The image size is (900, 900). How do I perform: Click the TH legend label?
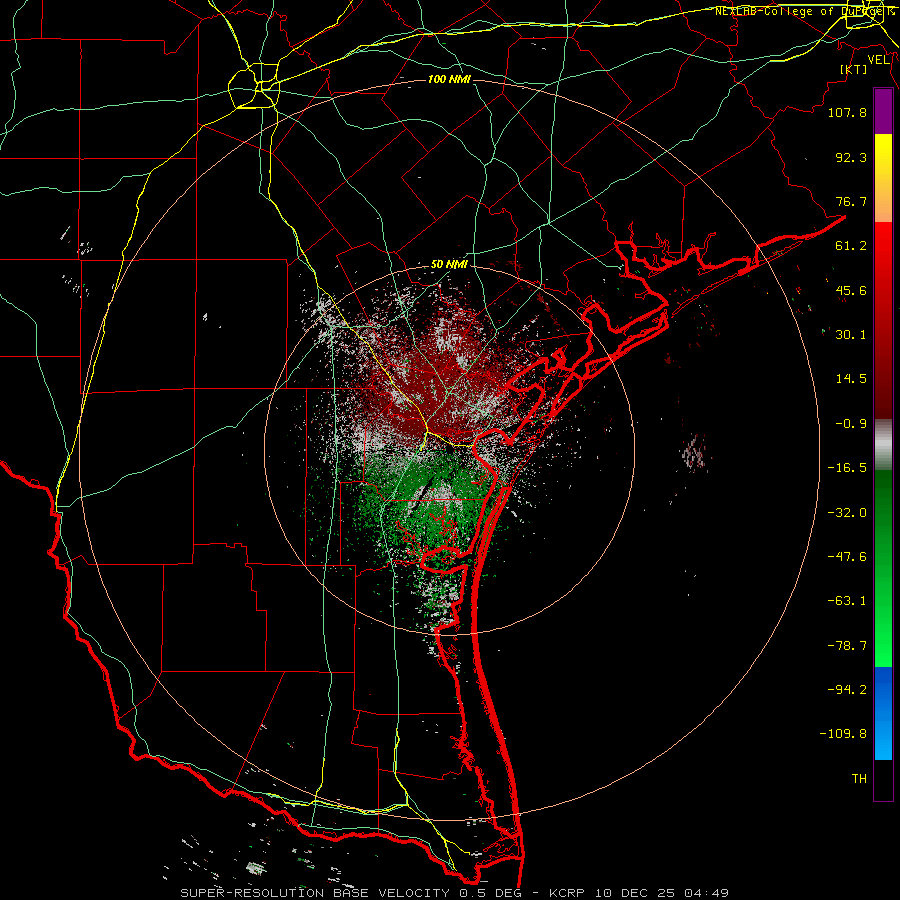(859, 779)
